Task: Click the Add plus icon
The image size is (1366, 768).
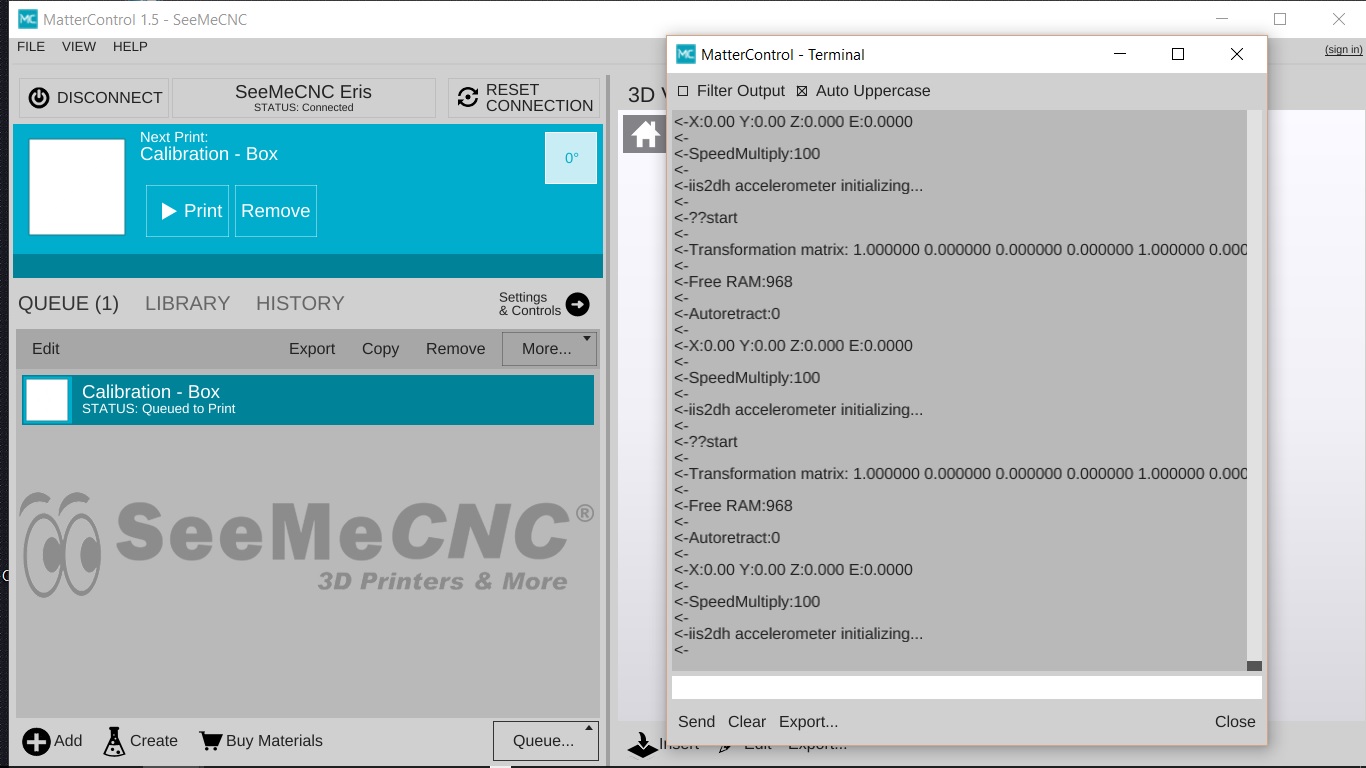Action: click(36, 741)
